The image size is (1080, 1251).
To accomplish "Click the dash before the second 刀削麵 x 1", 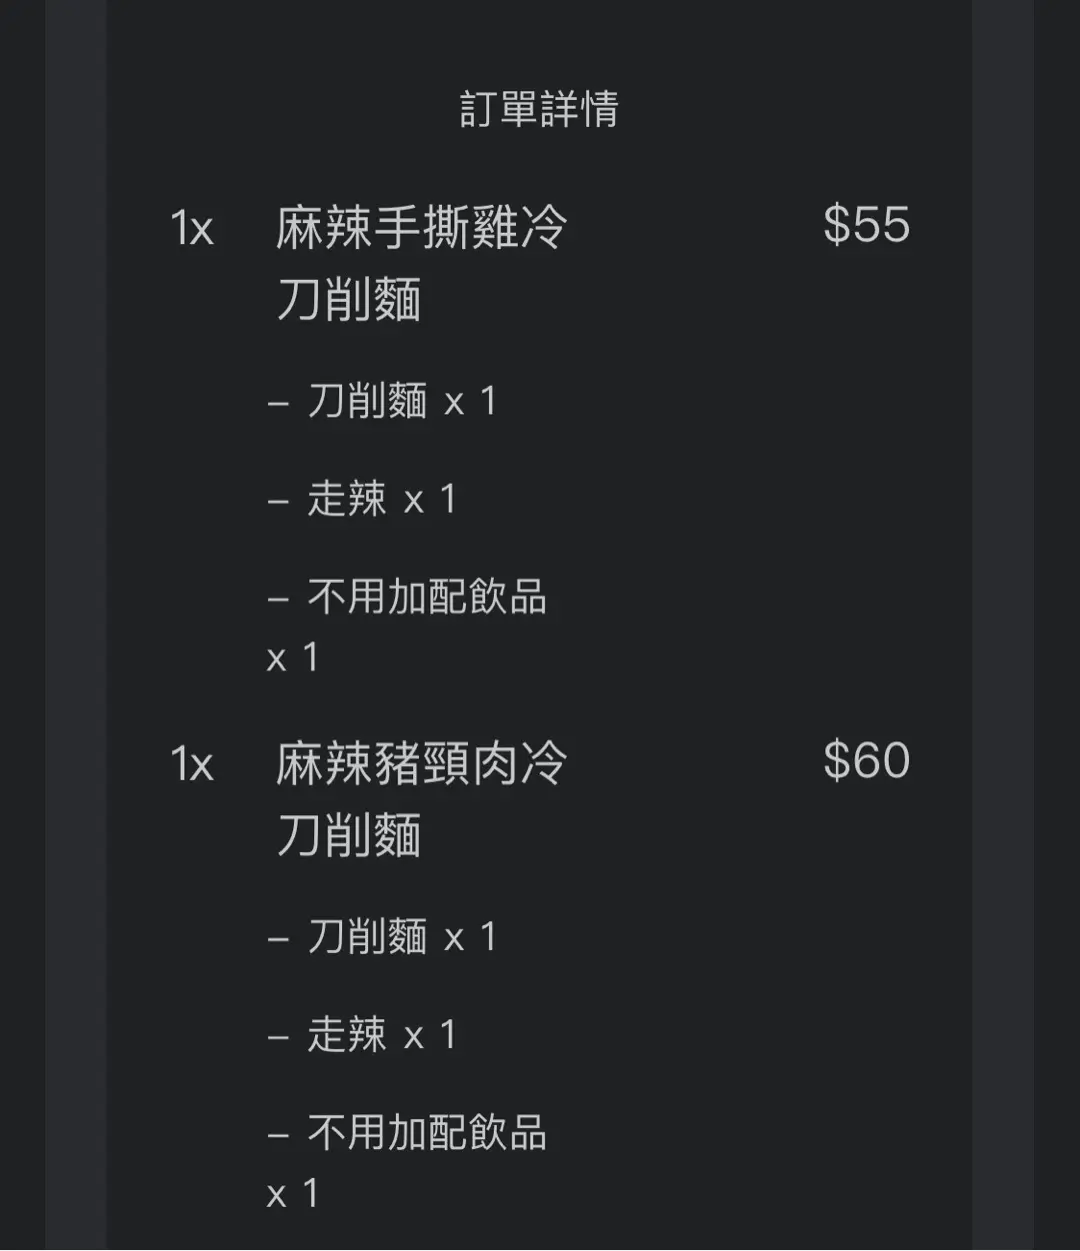I will tap(278, 938).
